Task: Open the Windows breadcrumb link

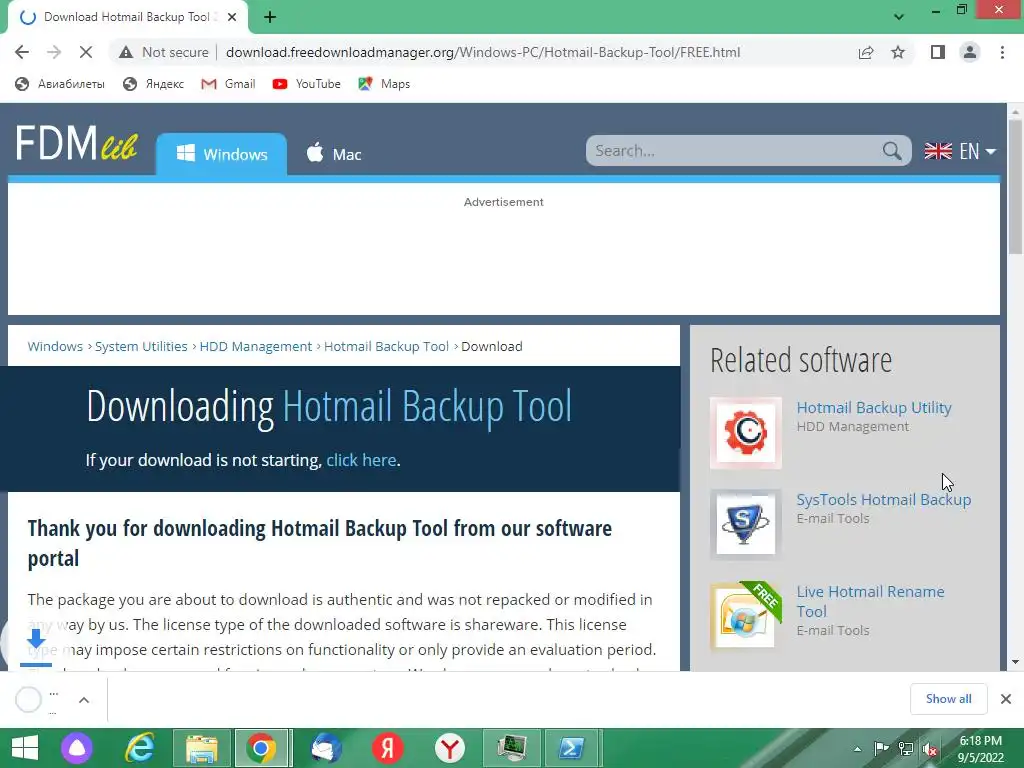Action: pos(55,346)
